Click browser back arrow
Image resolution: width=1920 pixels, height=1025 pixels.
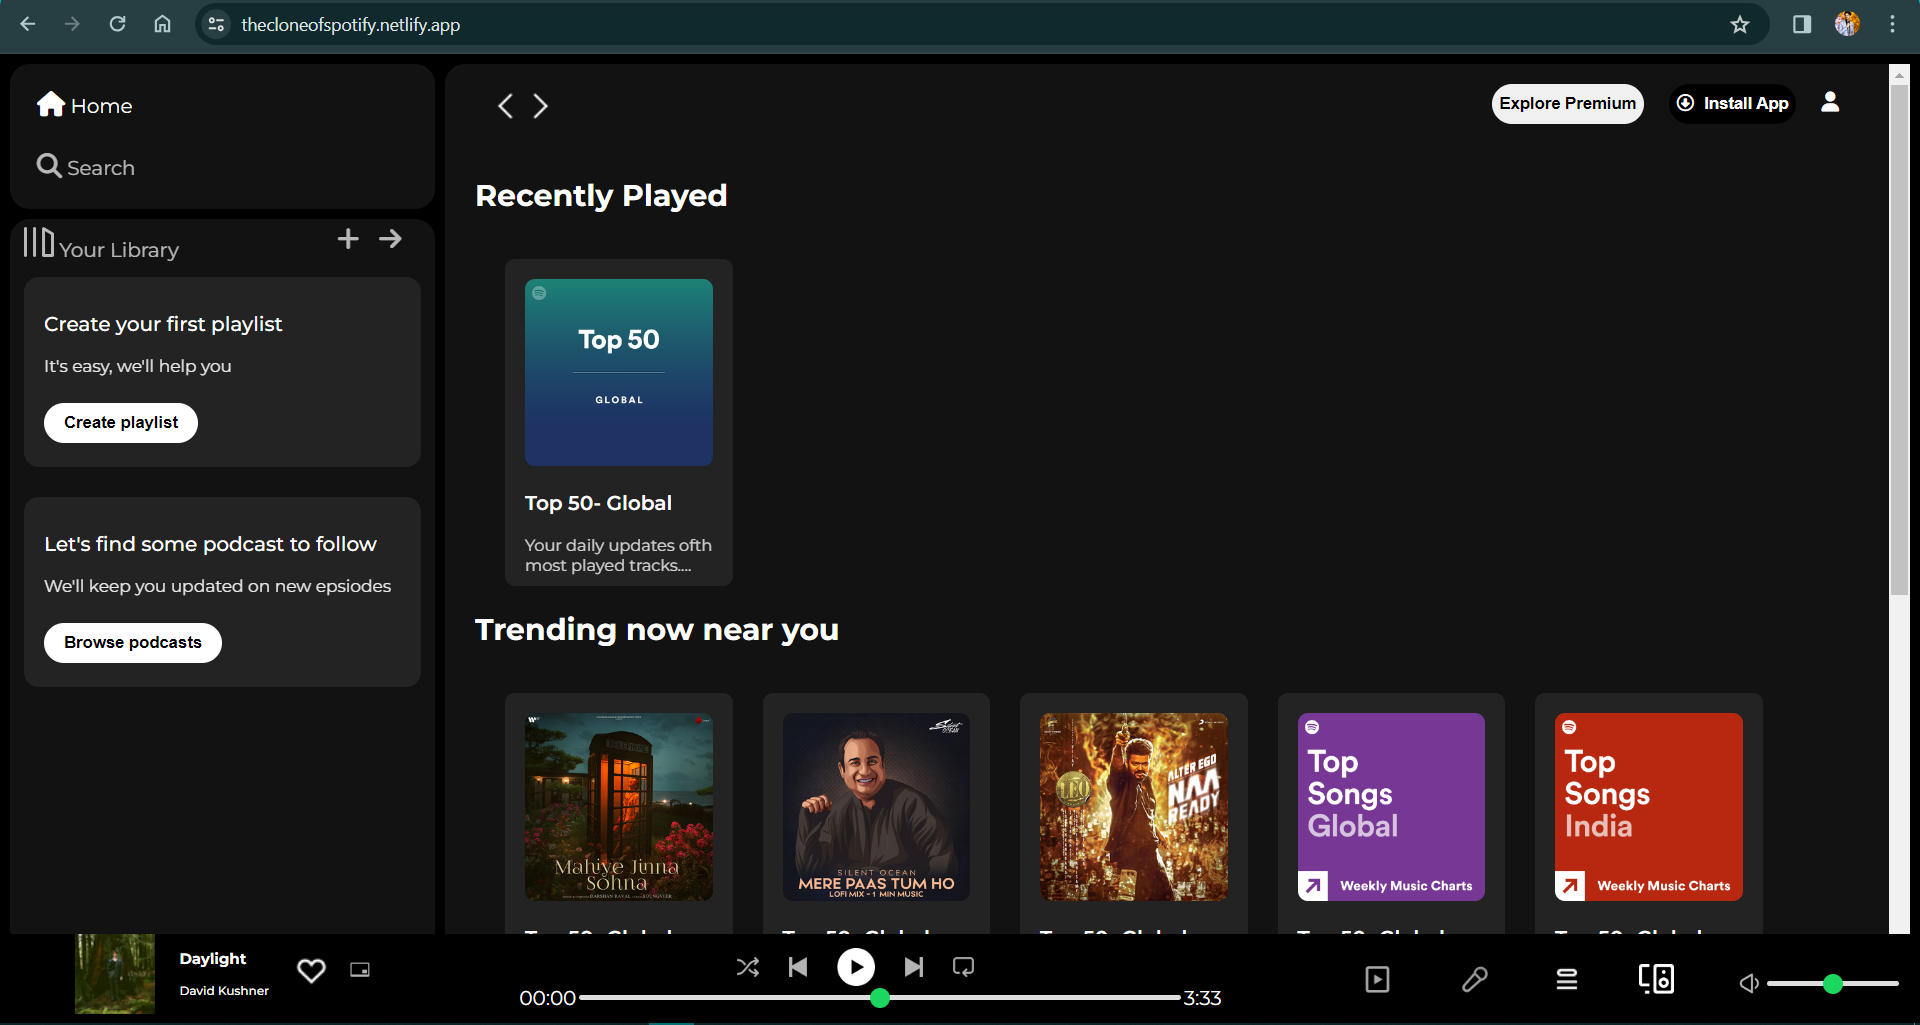(x=28, y=24)
